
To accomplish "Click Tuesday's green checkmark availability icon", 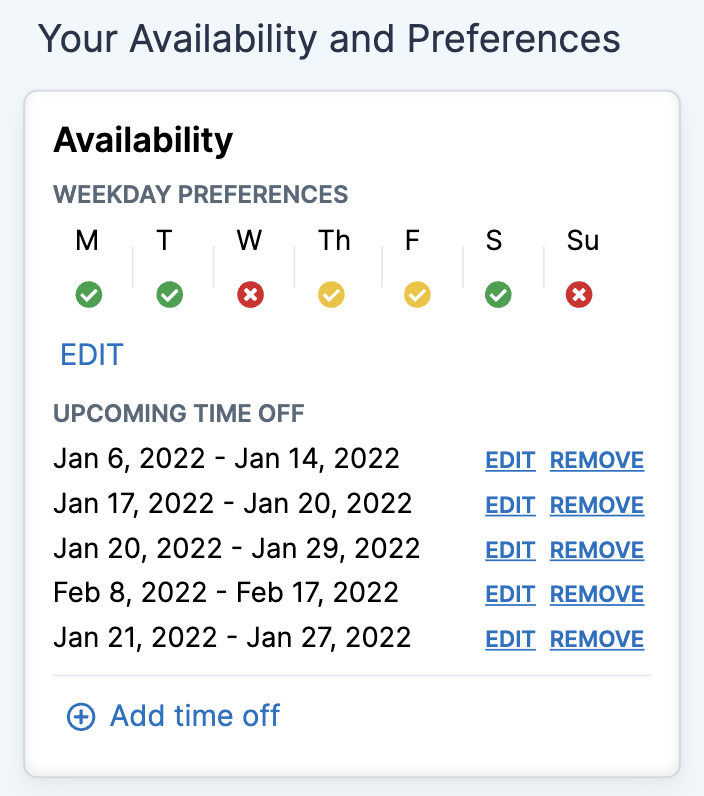I will pos(170,294).
